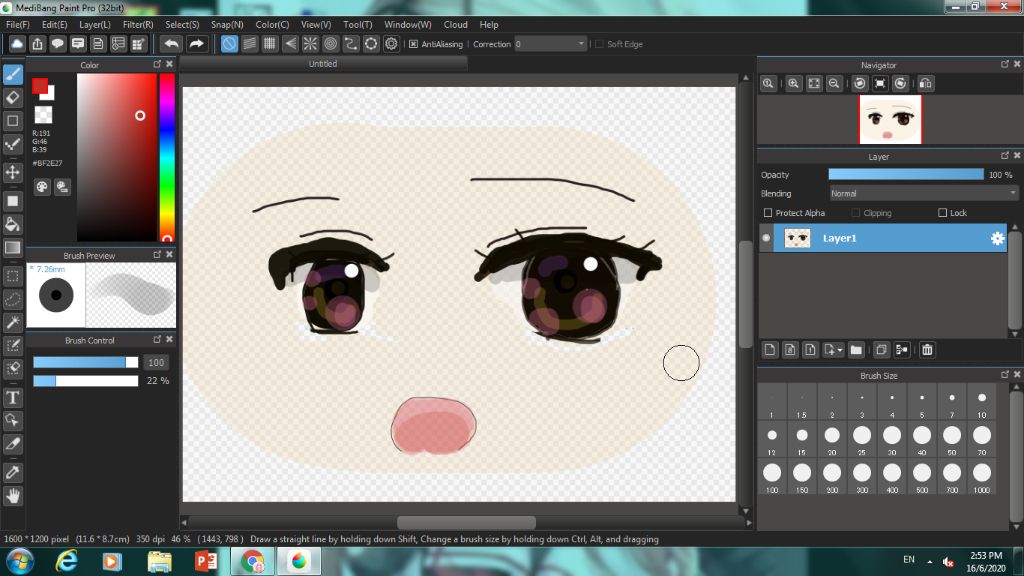Choose brush size preset 1000
1024x576 pixels.
pyautogui.click(x=982, y=478)
